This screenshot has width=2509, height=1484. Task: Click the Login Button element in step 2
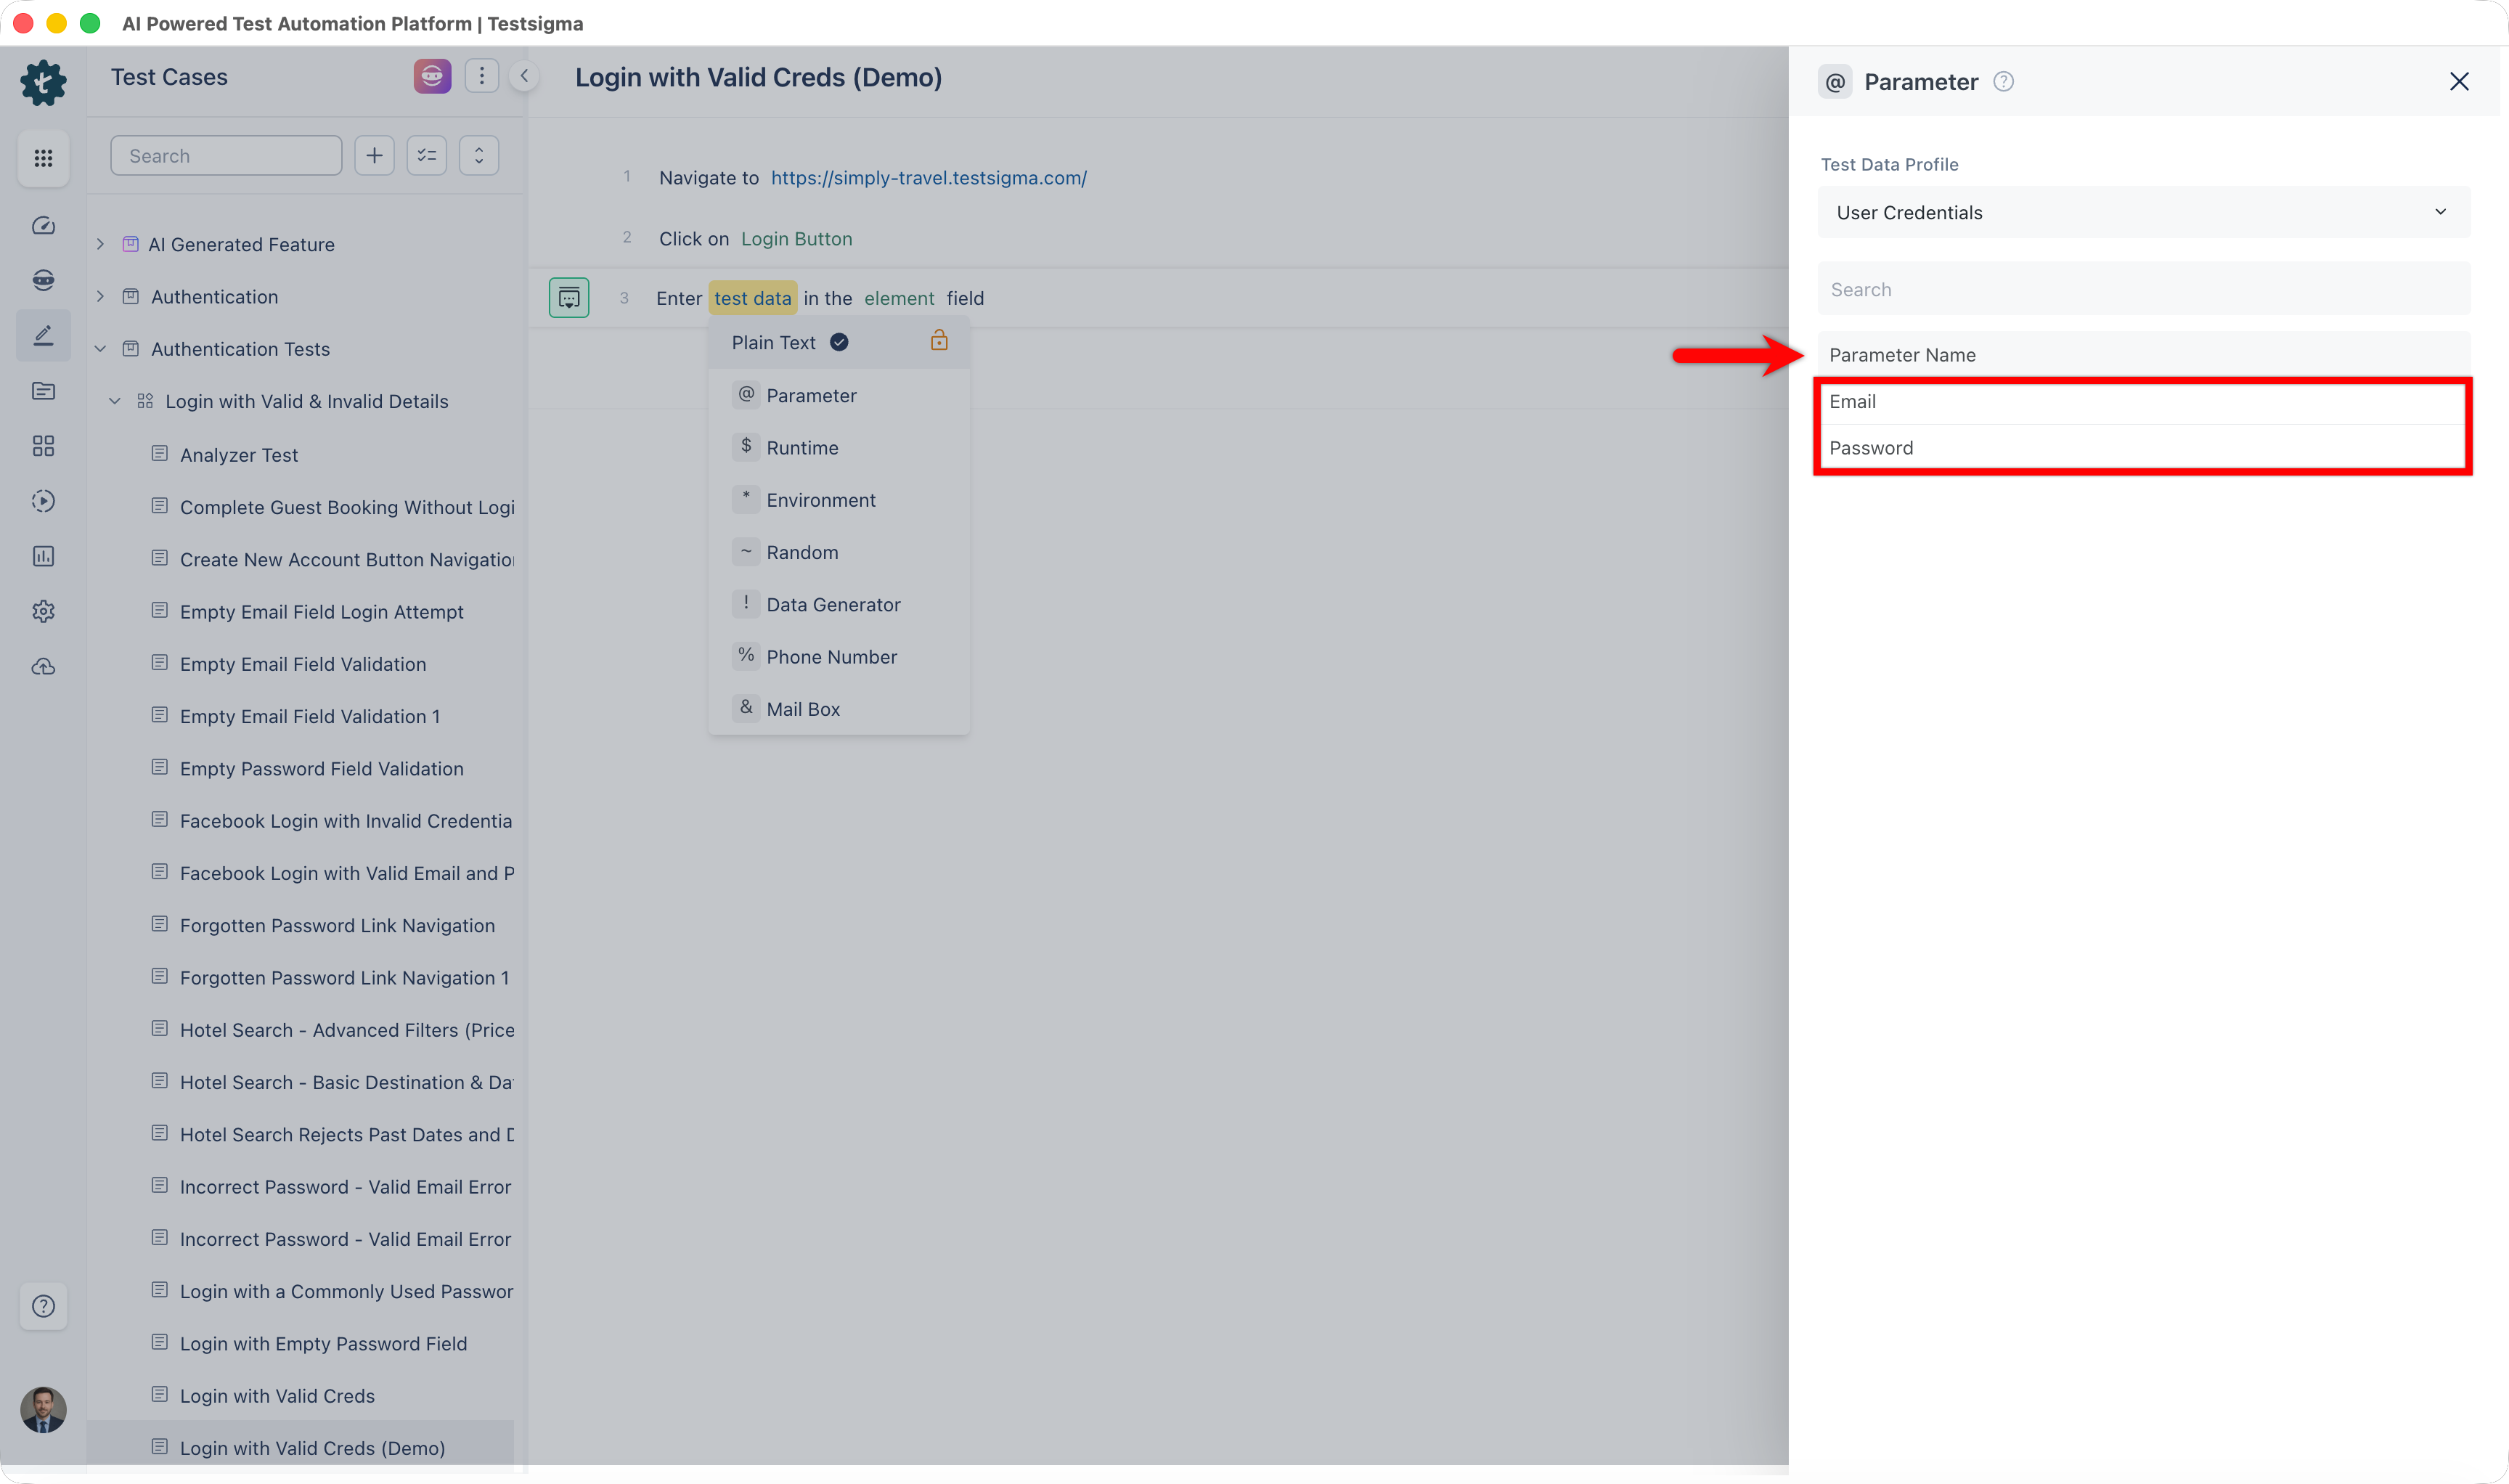796,239
